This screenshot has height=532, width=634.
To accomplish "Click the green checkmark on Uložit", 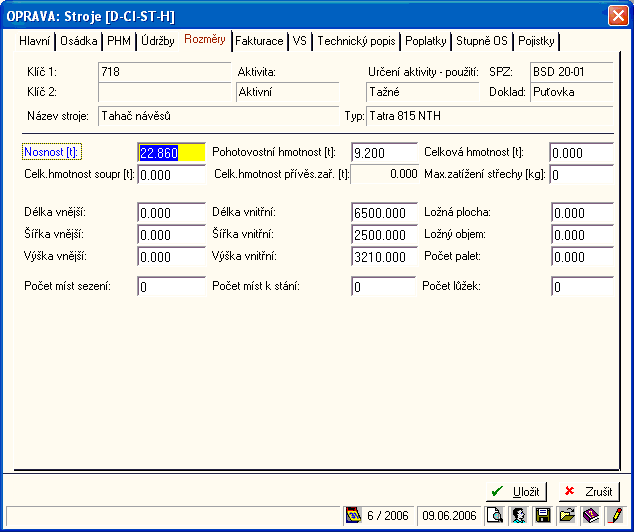I will click(497, 491).
